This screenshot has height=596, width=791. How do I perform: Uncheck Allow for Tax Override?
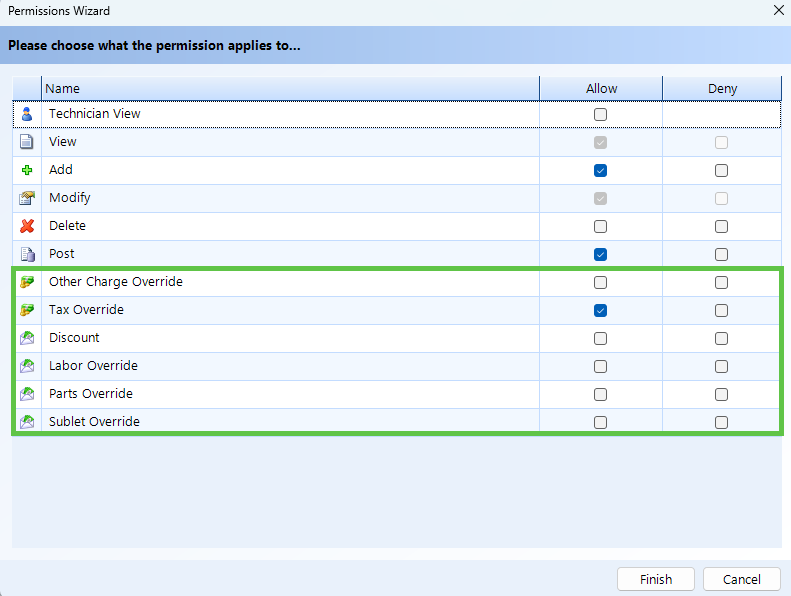[x=600, y=310]
